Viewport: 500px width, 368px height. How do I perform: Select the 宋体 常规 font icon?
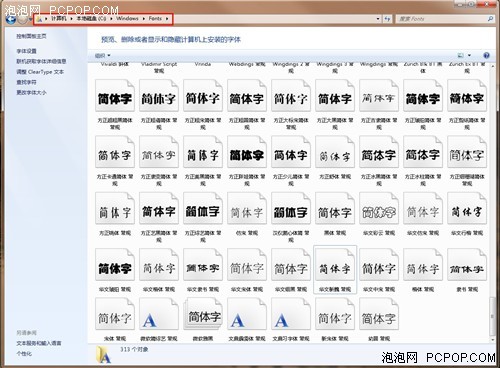pyautogui.click(x=115, y=314)
